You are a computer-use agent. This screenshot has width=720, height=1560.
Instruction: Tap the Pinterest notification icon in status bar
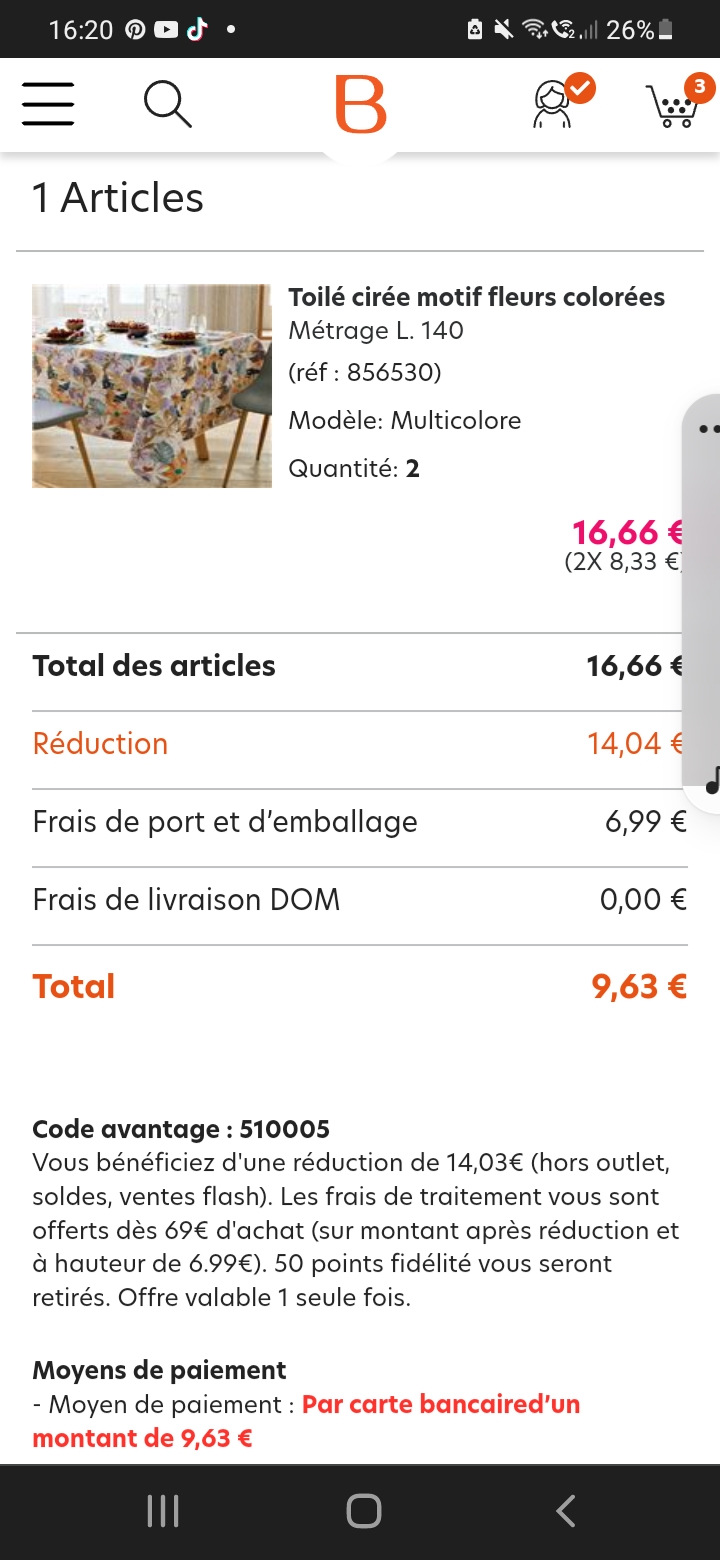(136, 30)
